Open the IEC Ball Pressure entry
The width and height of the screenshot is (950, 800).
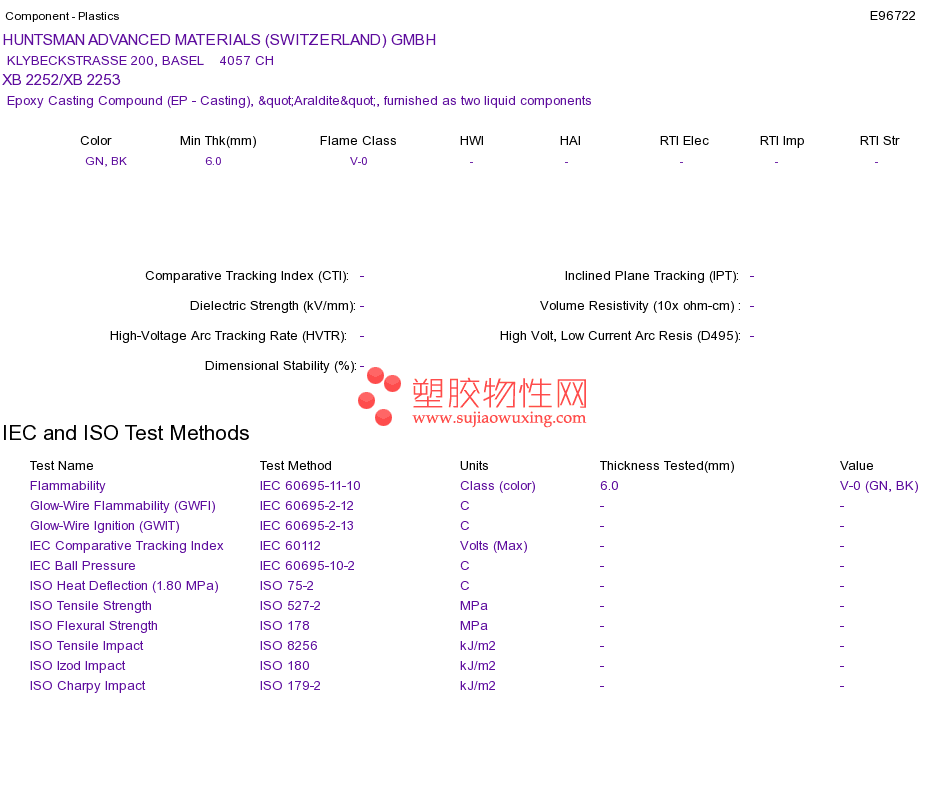82,566
